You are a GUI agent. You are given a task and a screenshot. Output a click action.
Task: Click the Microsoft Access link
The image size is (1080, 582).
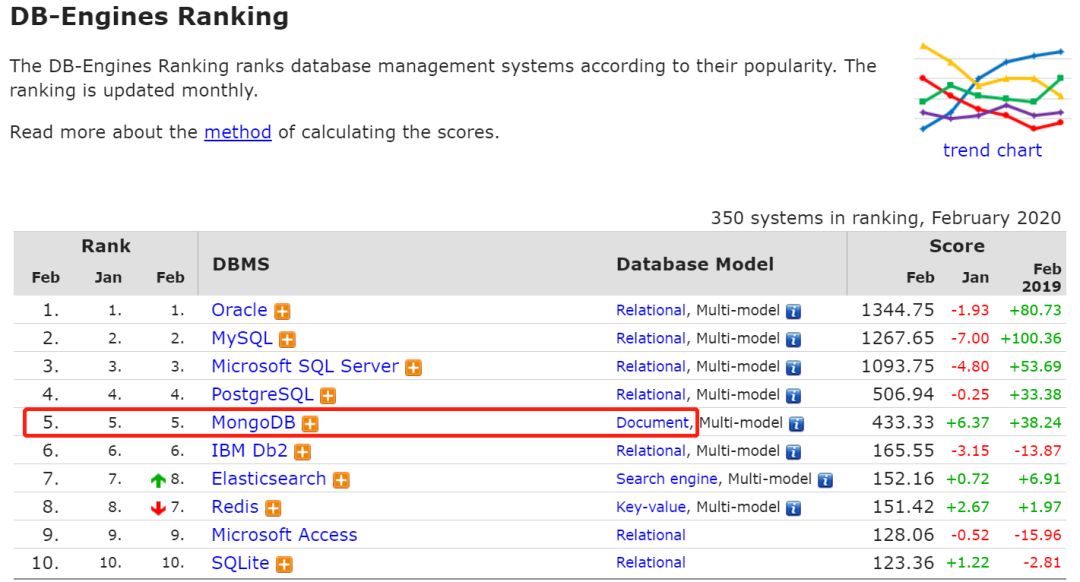click(x=284, y=535)
